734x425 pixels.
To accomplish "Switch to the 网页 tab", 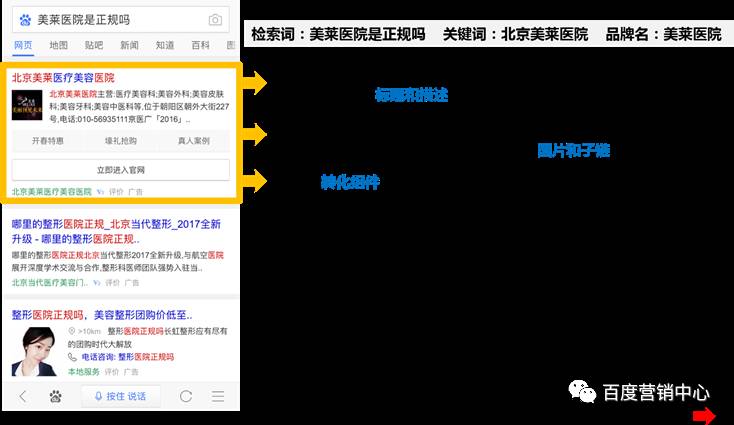I will click(x=23, y=45).
